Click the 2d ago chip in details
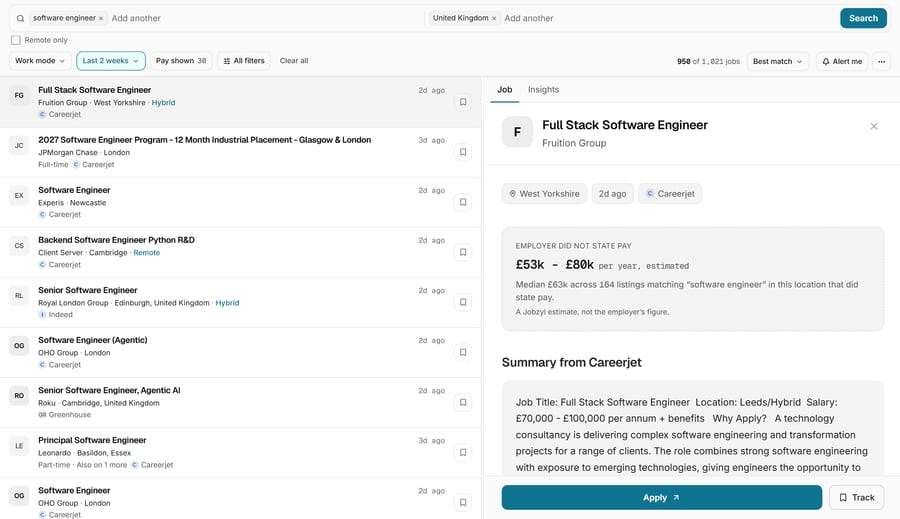The width and height of the screenshot is (900, 519). coord(612,193)
